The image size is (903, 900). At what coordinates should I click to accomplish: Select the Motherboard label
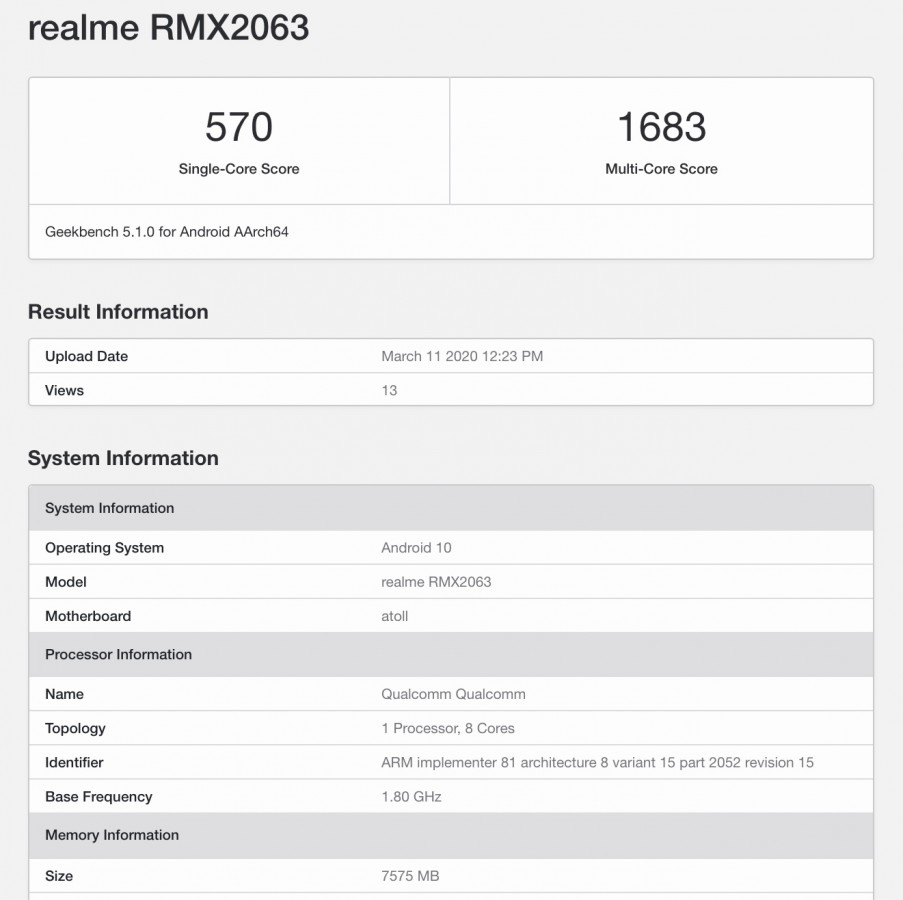click(x=88, y=616)
